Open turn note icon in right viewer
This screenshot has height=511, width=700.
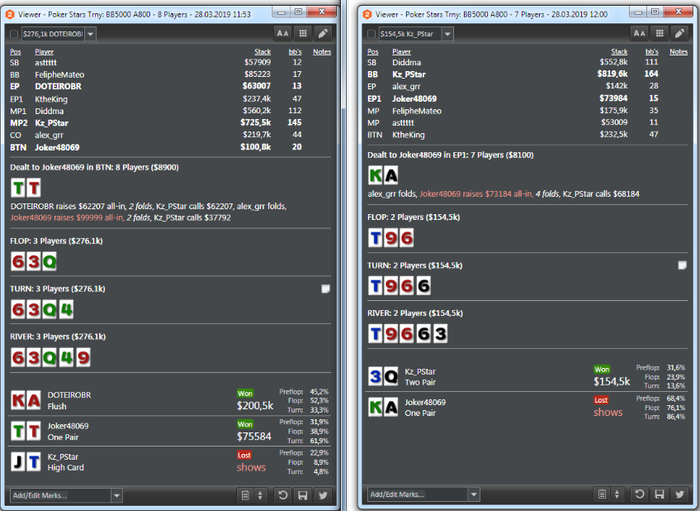click(x=682, y=265)
